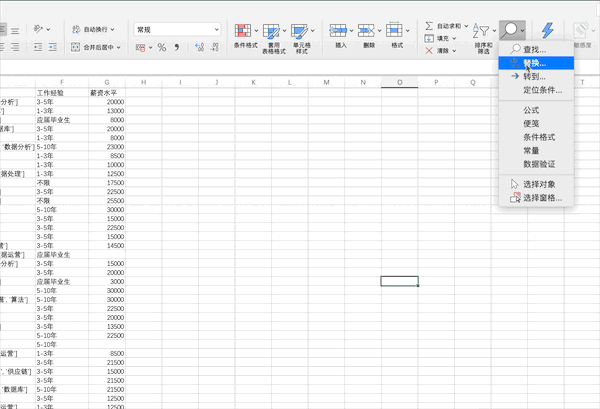Toggle Merge & Center (合并后居中)
The height and width of the screenshot is (409, 600).
click(96, 47)
